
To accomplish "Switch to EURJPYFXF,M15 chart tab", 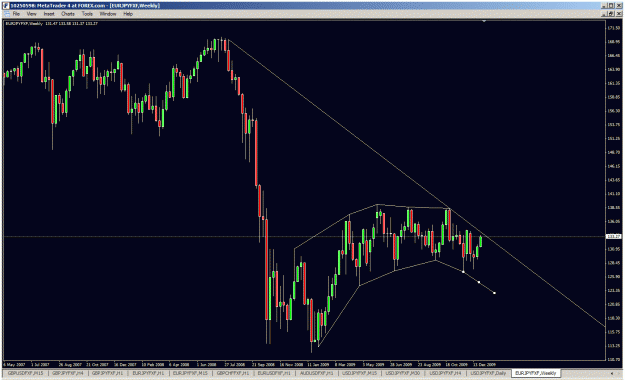I will coord(190,373).
